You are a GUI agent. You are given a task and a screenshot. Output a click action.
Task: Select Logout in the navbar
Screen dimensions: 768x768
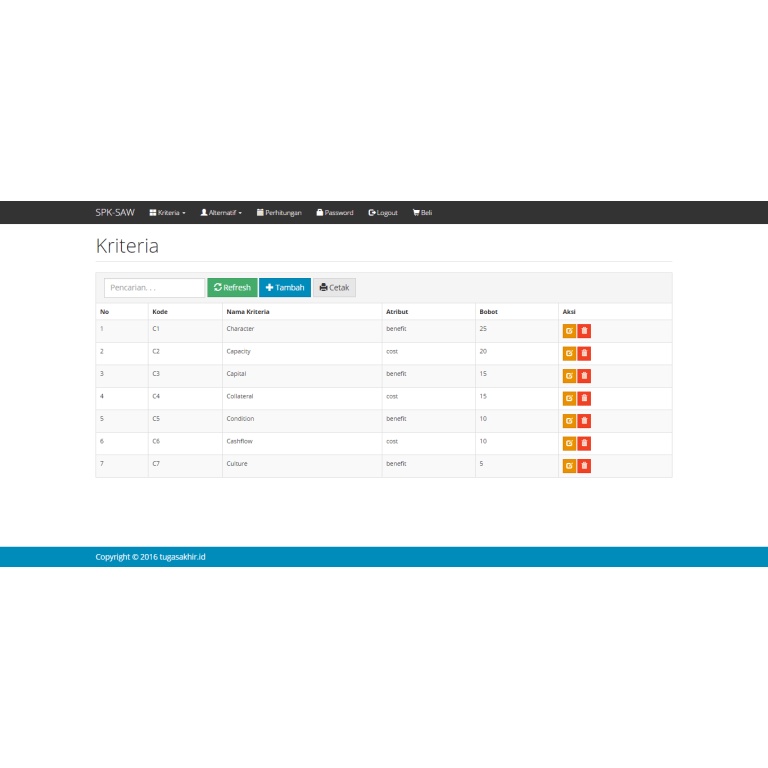coord(383,213)
